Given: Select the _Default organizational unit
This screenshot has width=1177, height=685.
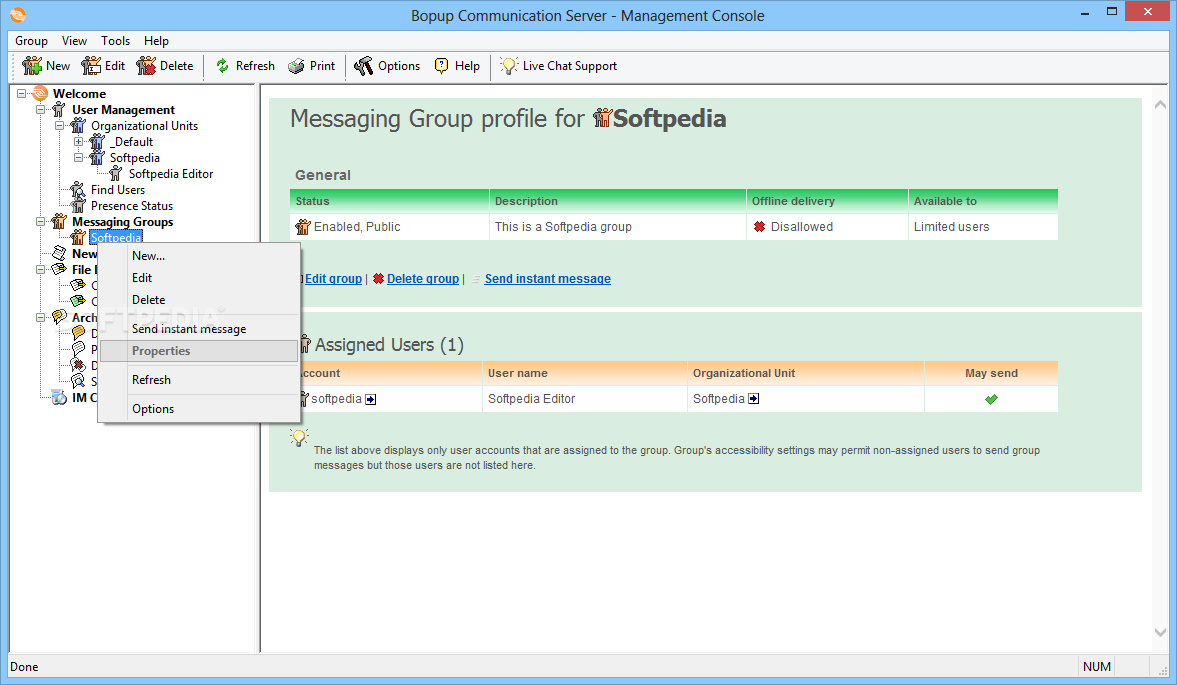Looking at the screenshot, I should coord(131,142).
